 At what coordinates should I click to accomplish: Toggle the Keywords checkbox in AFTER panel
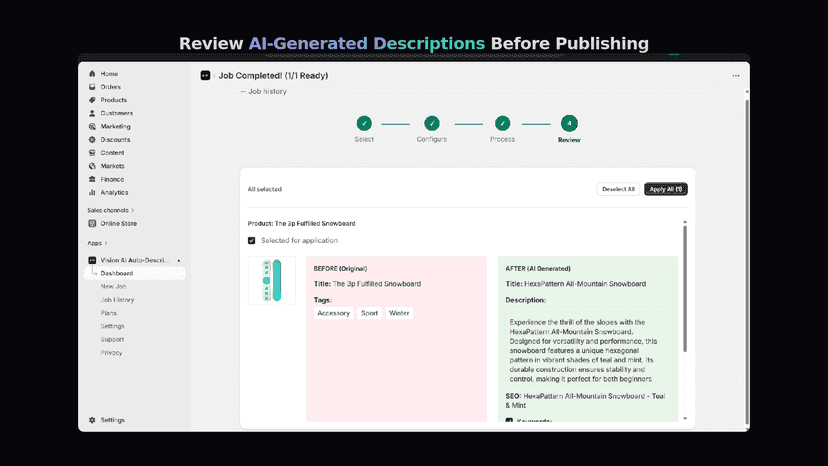(x=509, y=421)
